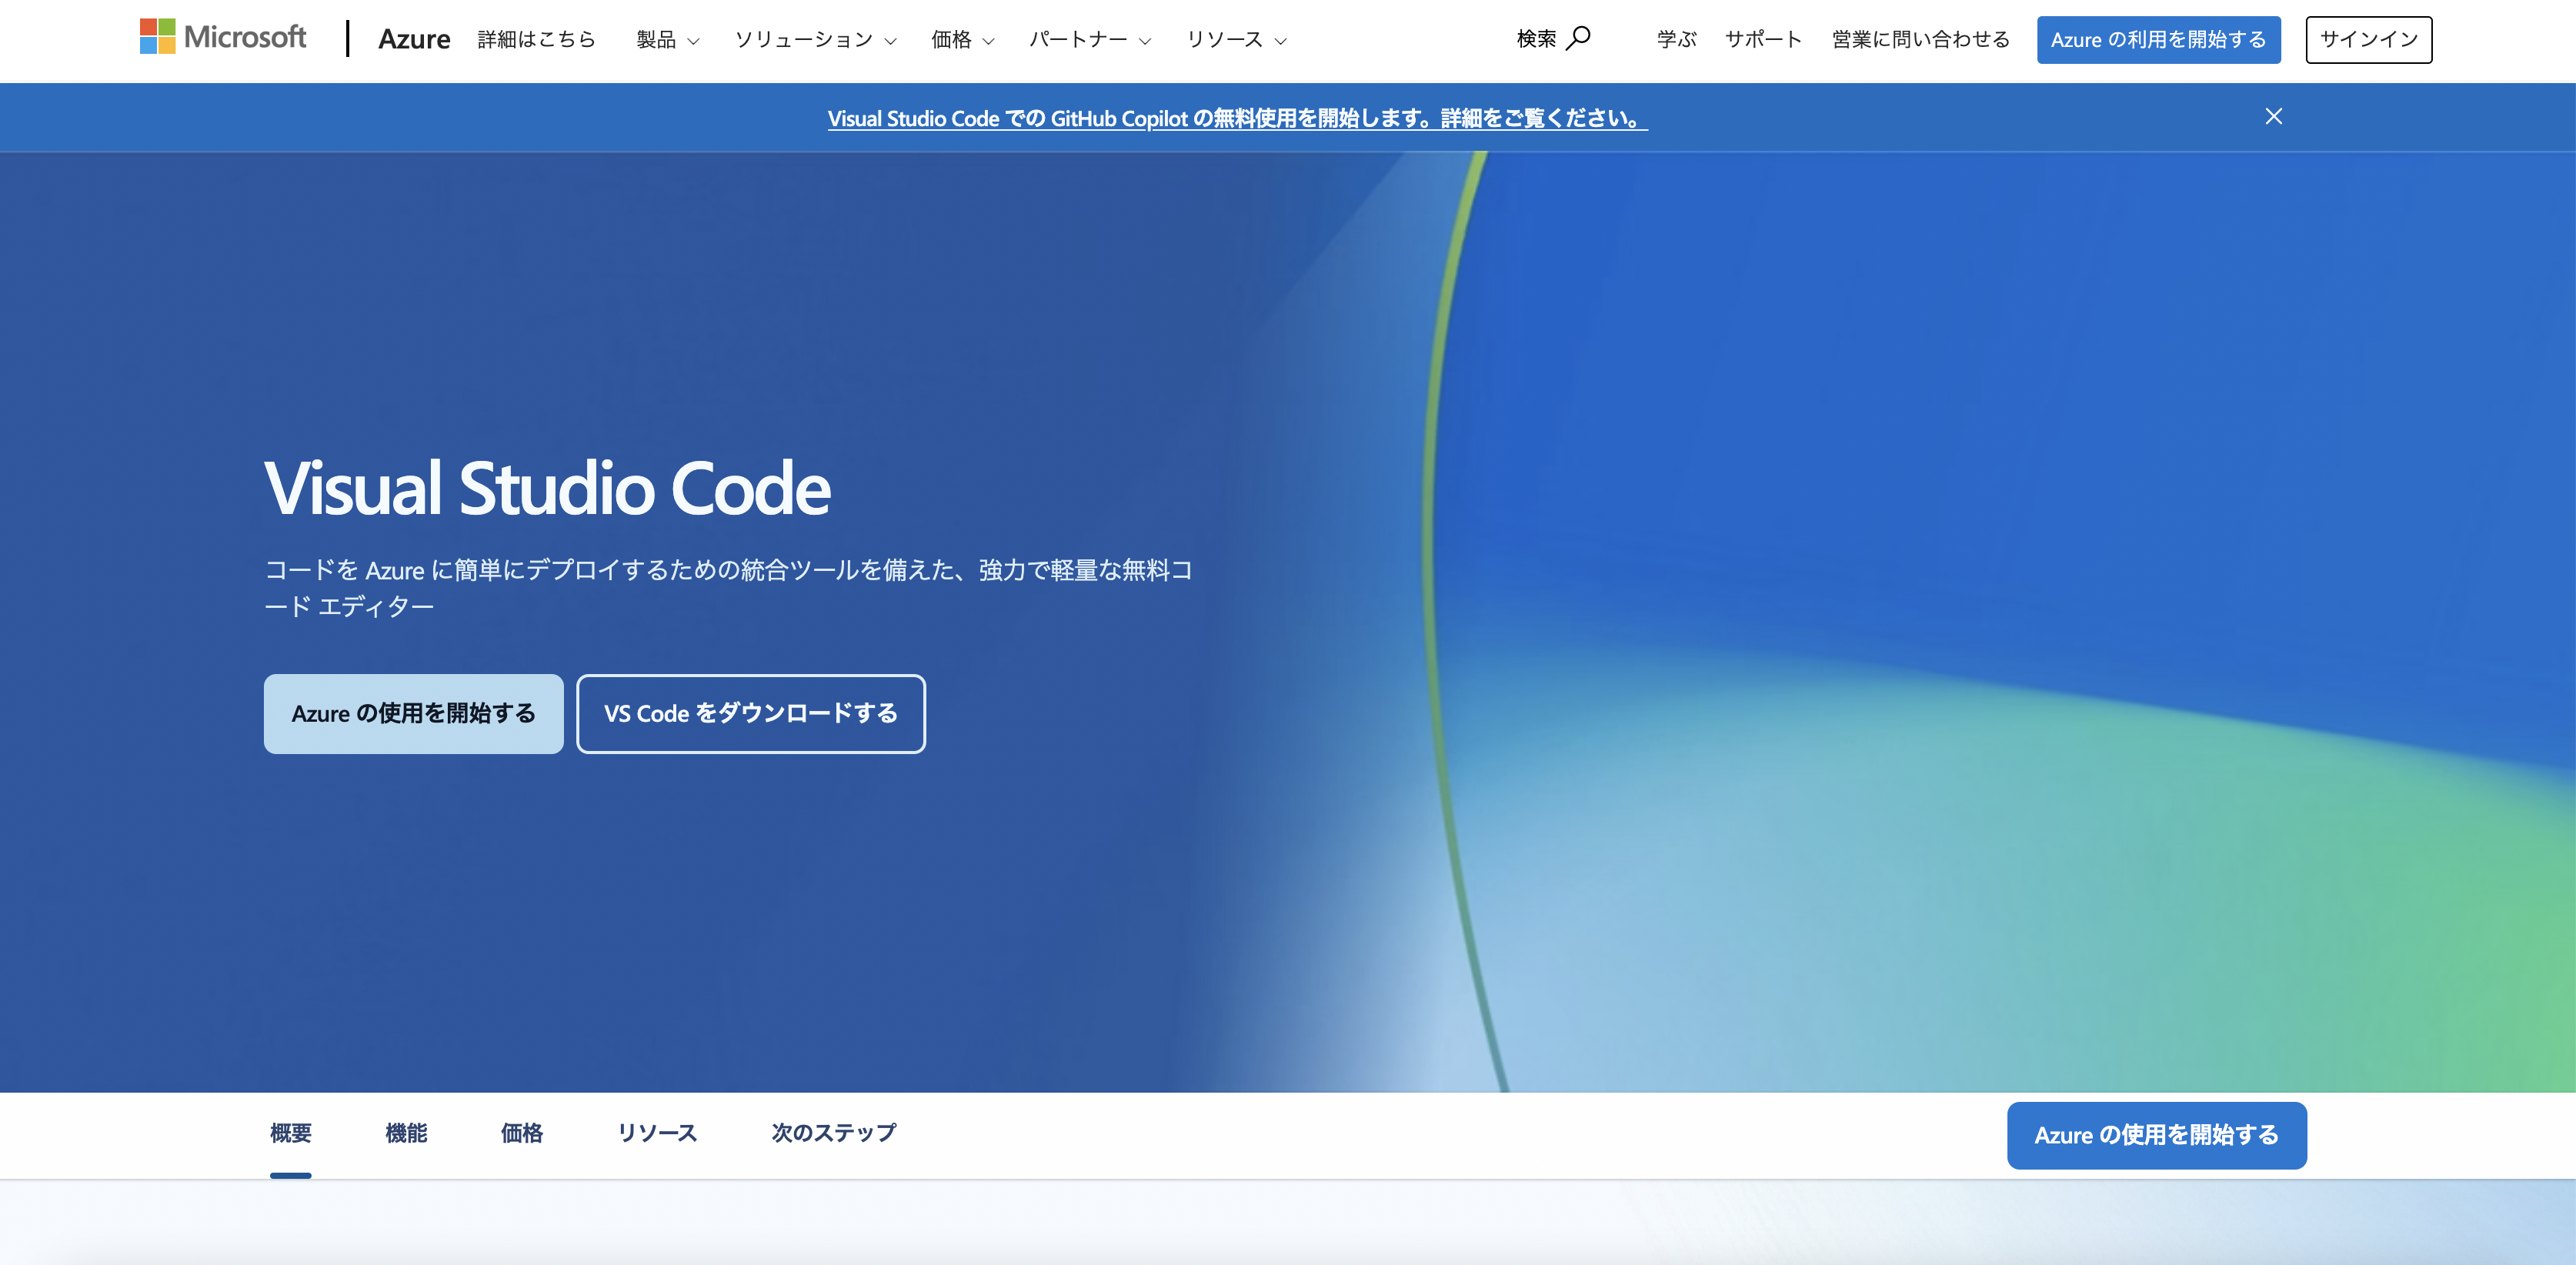Viewport: 2576px width, 1265px height.
Task: Click VS Code をダウンロードする button
Action: (x=750, y=713)
